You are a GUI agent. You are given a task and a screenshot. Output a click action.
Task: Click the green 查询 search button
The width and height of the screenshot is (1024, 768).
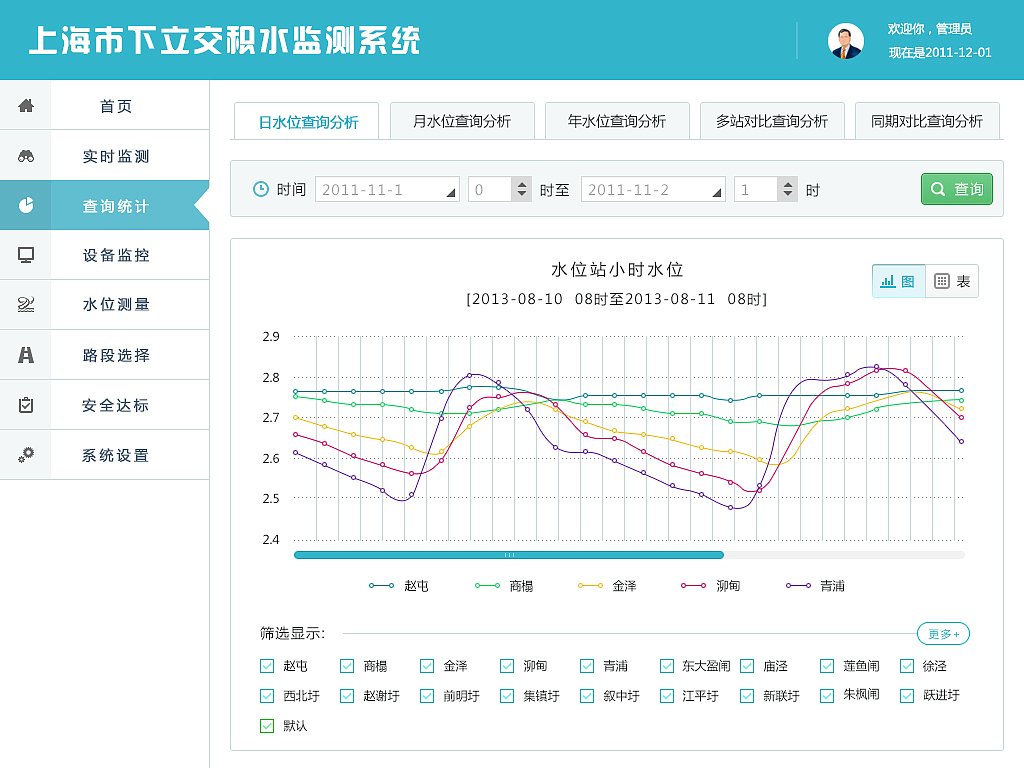[x=957, y=189]
